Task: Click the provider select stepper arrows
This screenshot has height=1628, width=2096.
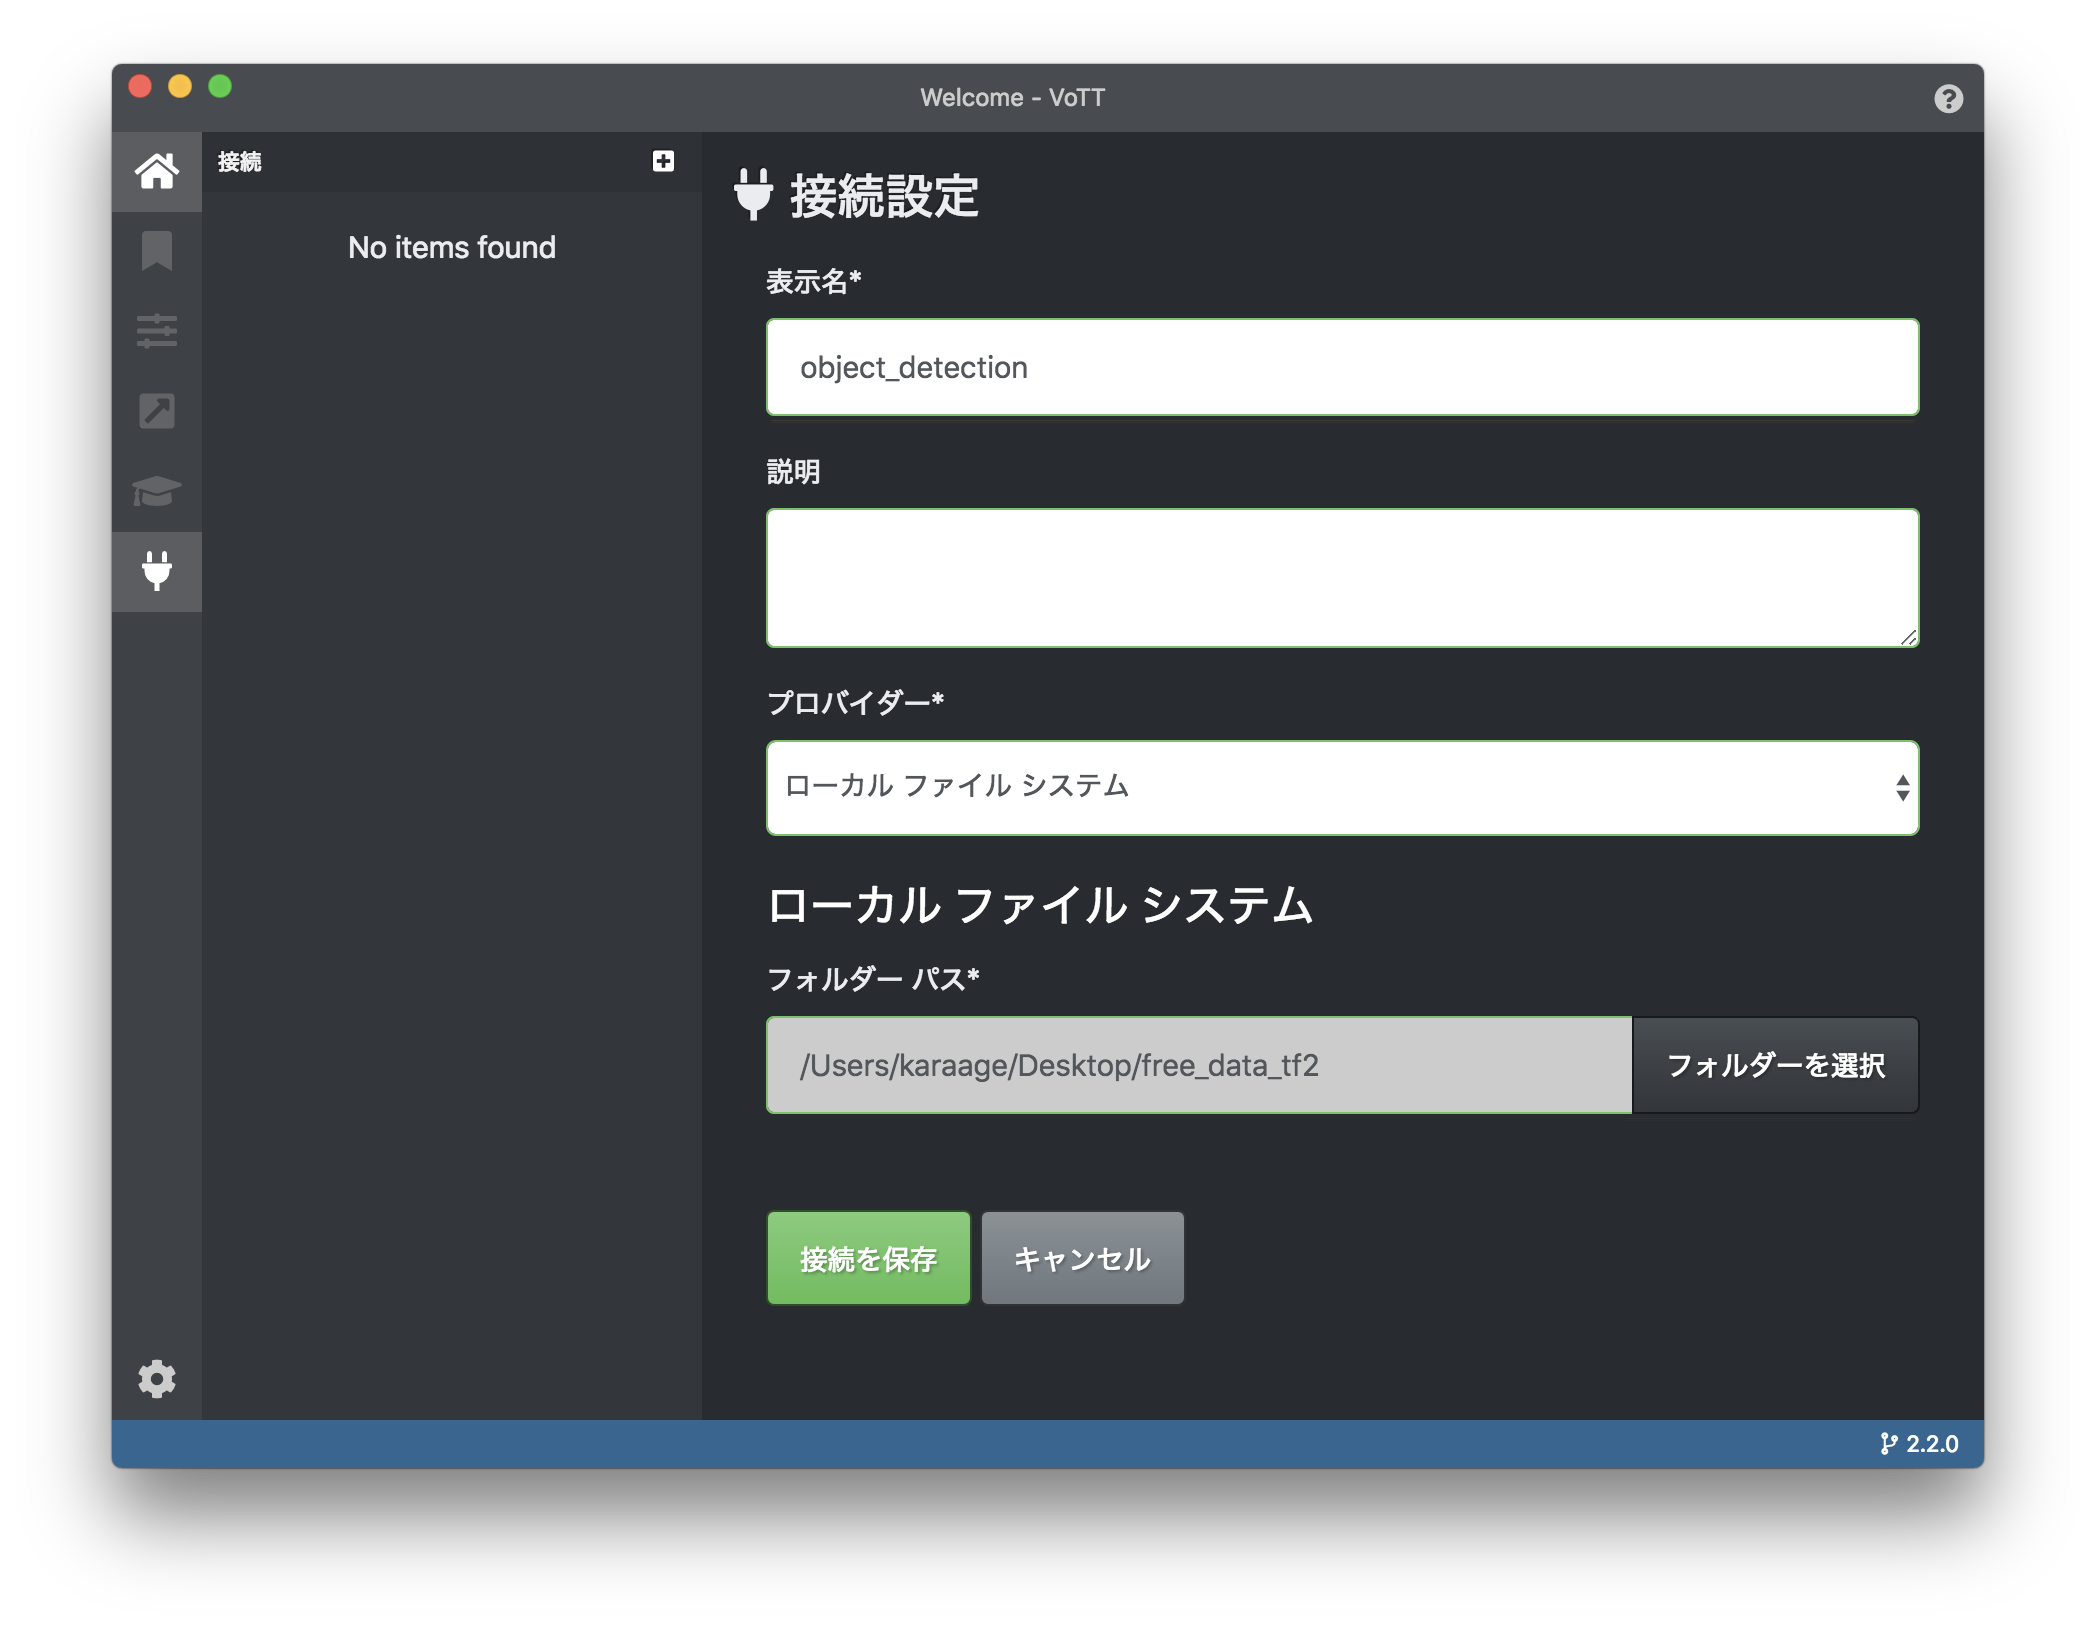Action: pos(1903,789)
